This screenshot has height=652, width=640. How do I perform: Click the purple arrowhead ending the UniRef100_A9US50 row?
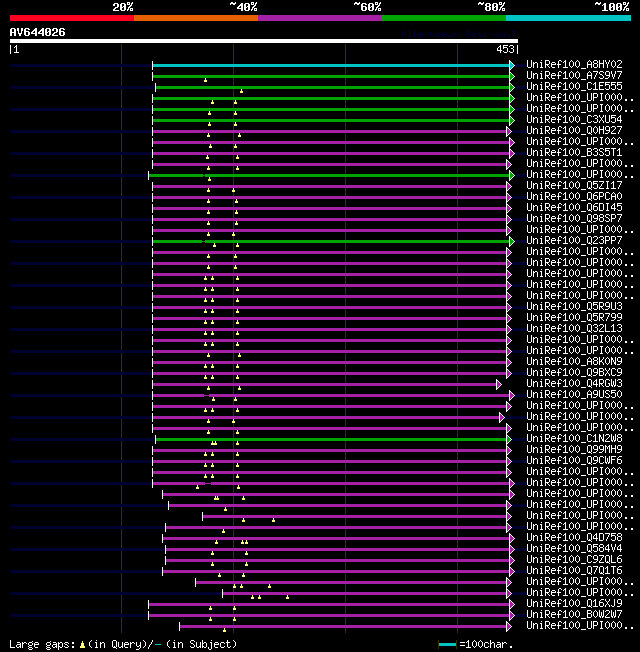pyautogui.click(x=512, y=395)
